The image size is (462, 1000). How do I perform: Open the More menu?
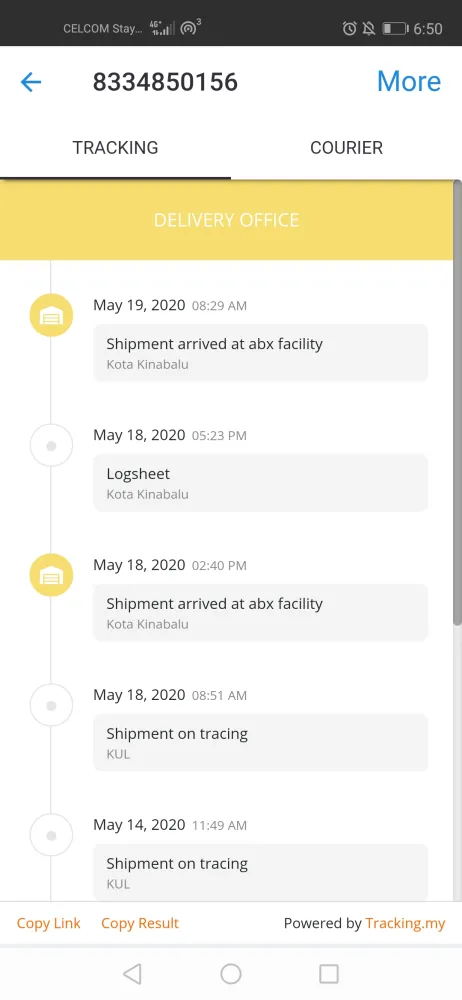coord(408,81)
